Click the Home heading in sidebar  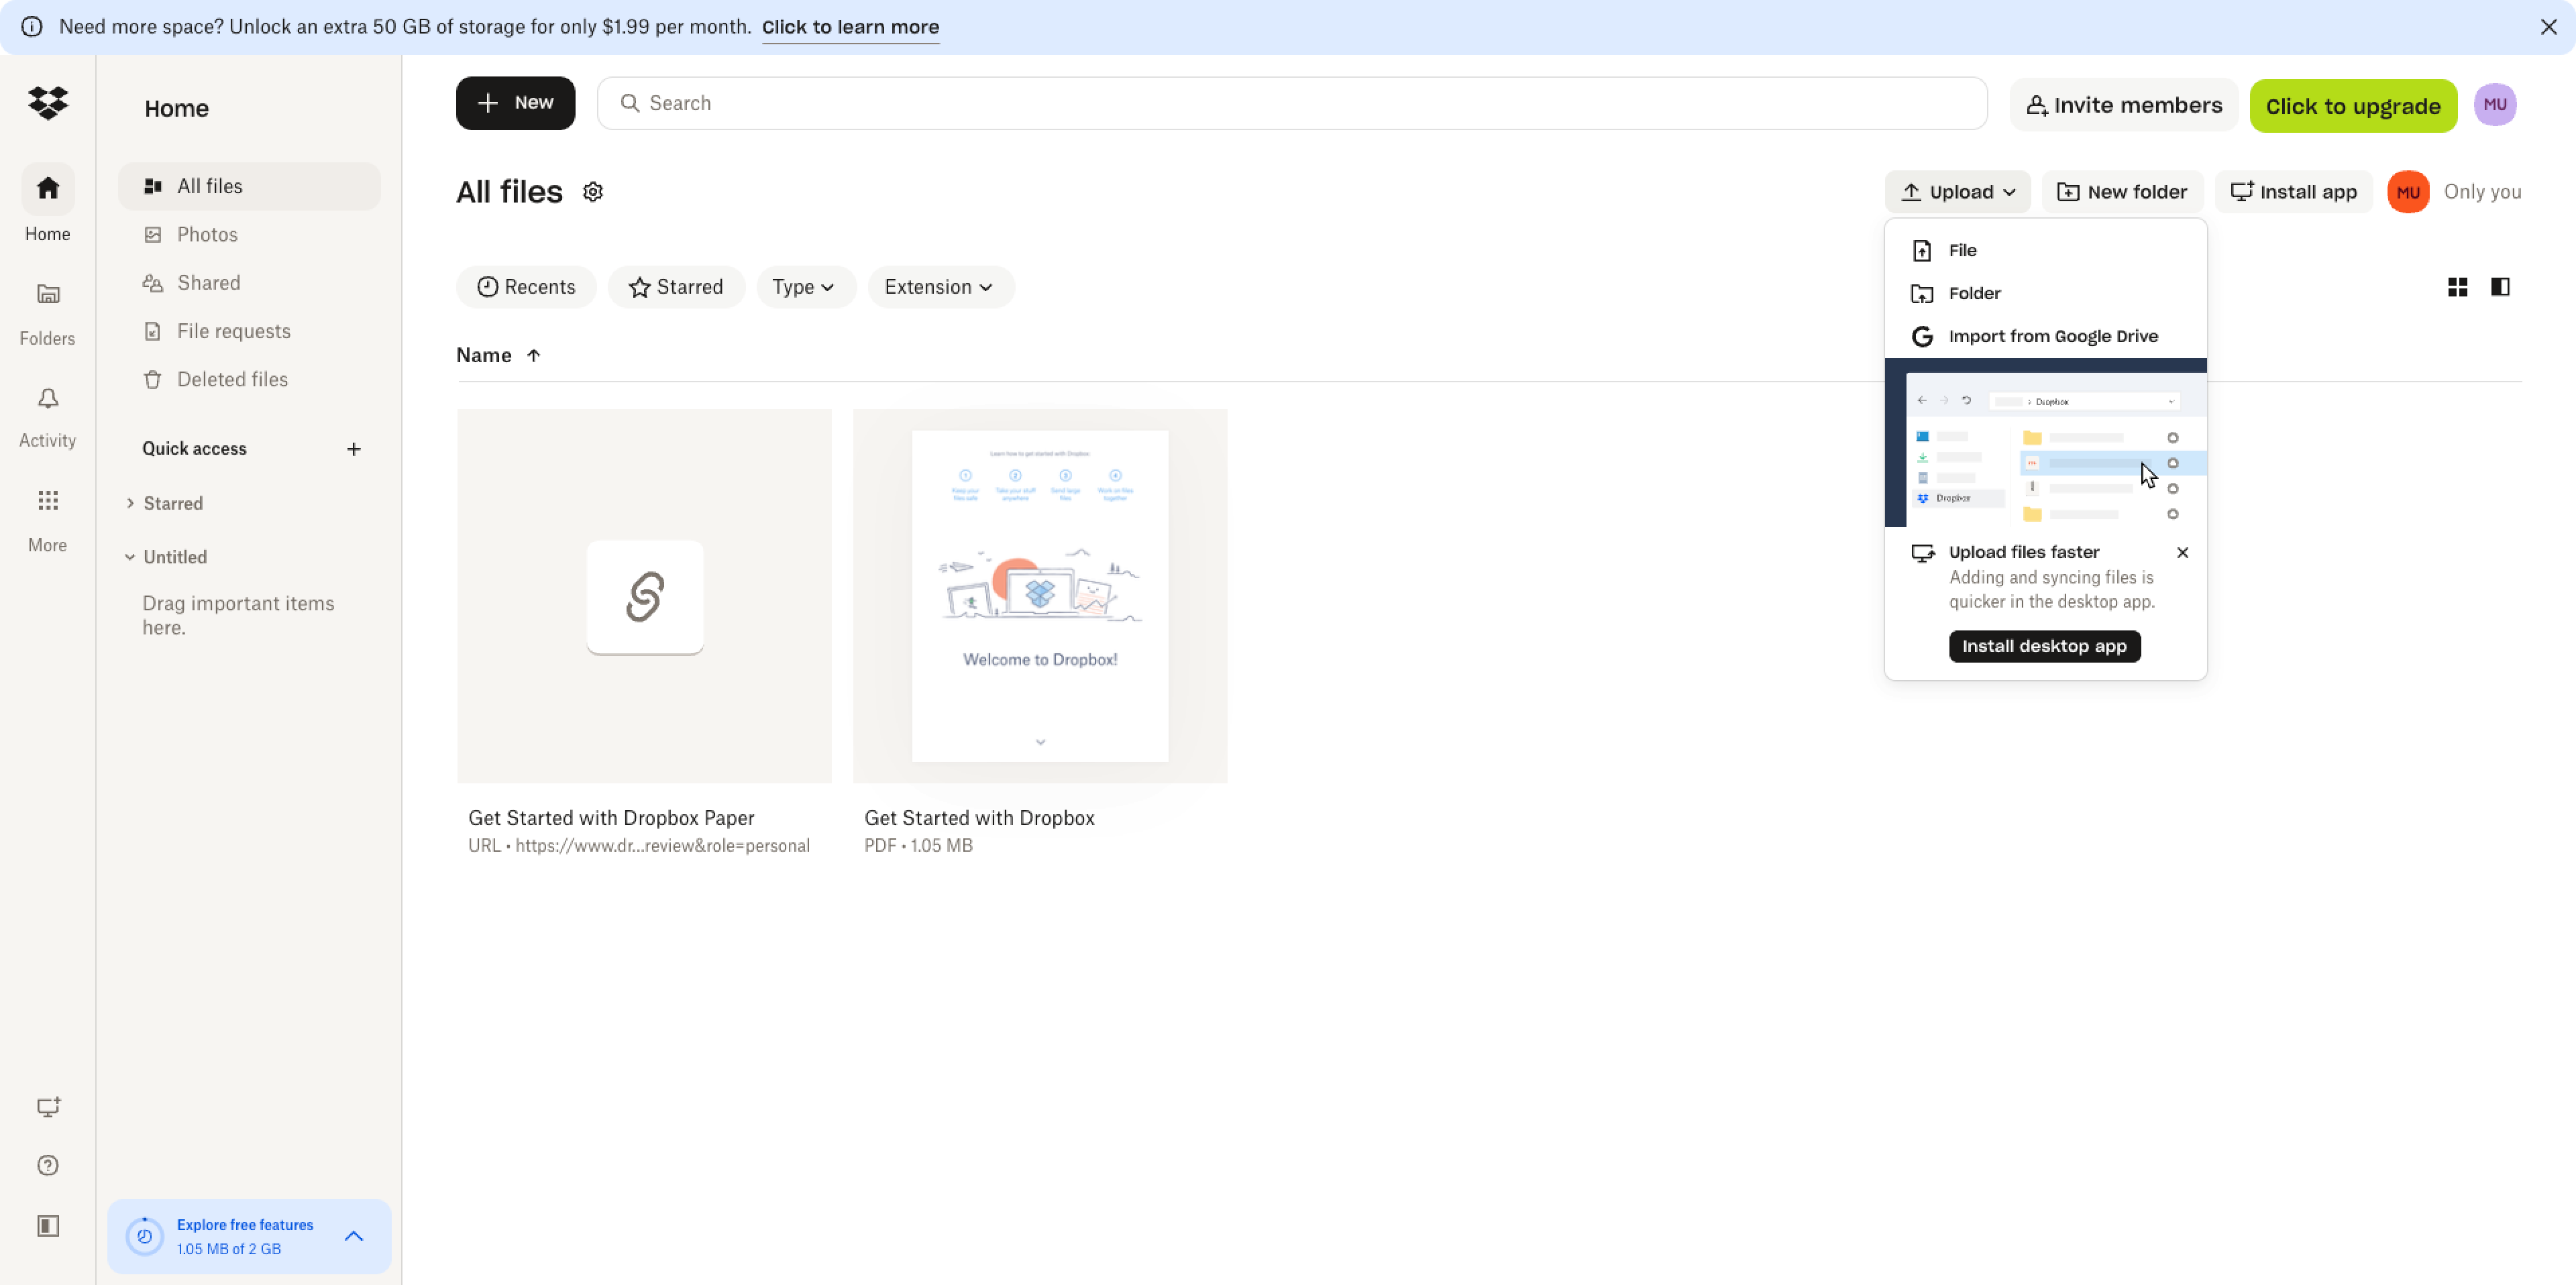pos(176,108)
